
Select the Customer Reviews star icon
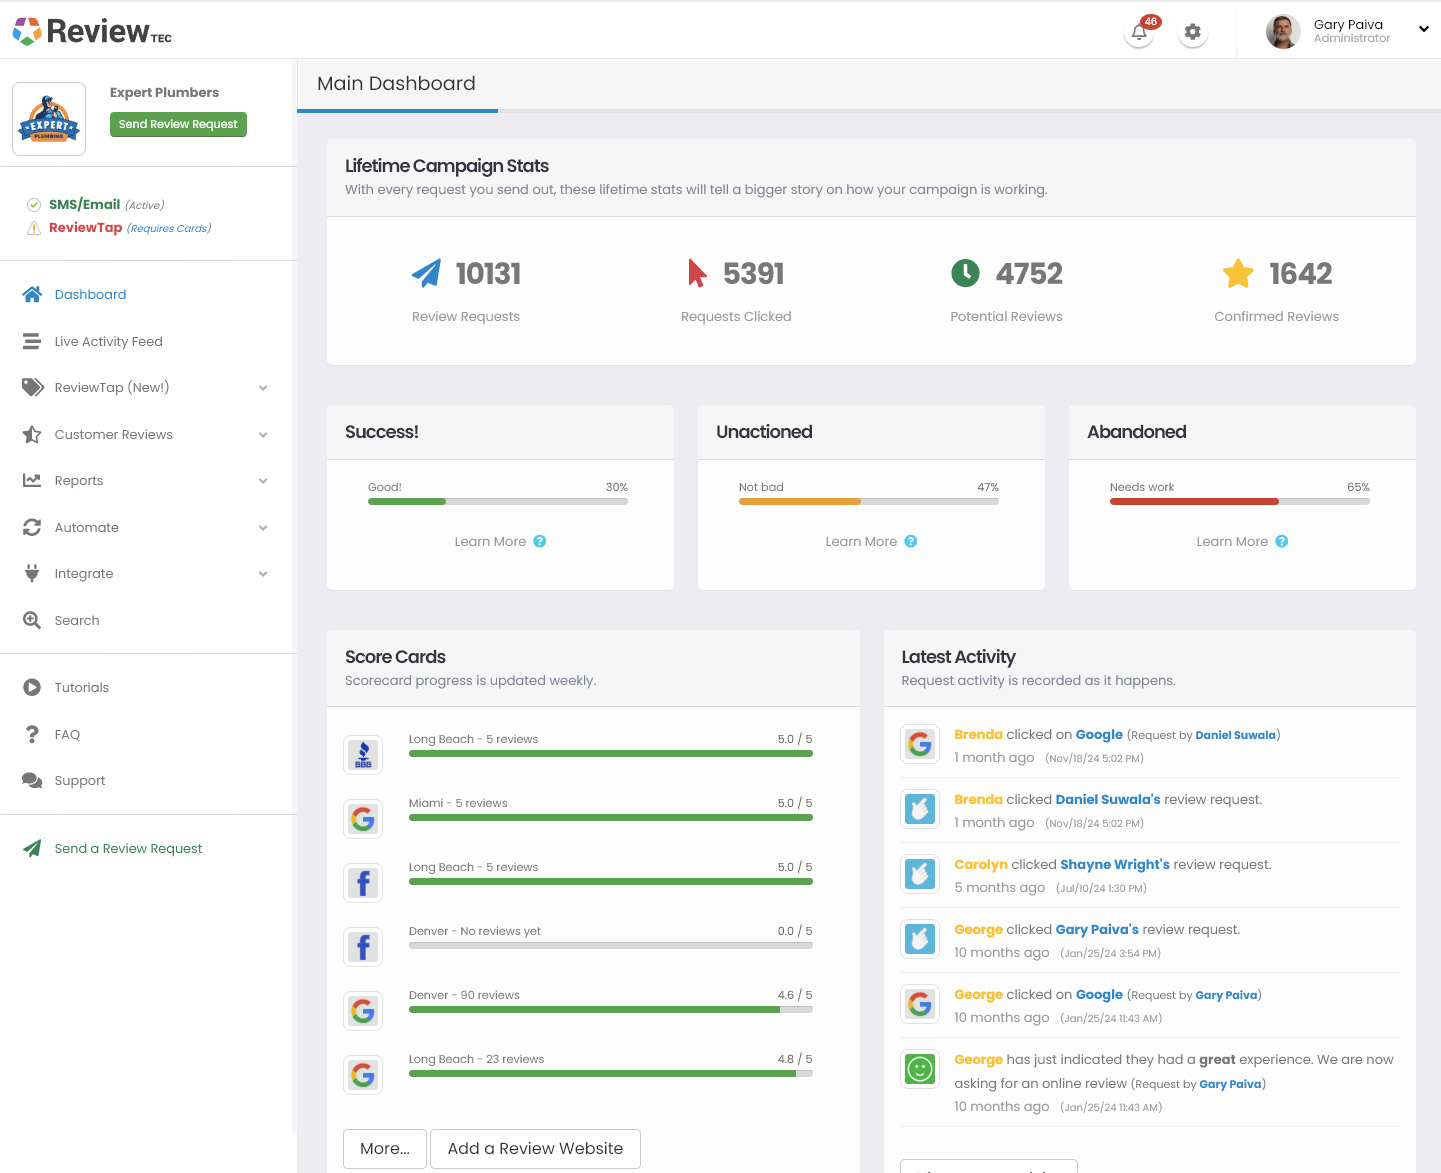point(32,434)
